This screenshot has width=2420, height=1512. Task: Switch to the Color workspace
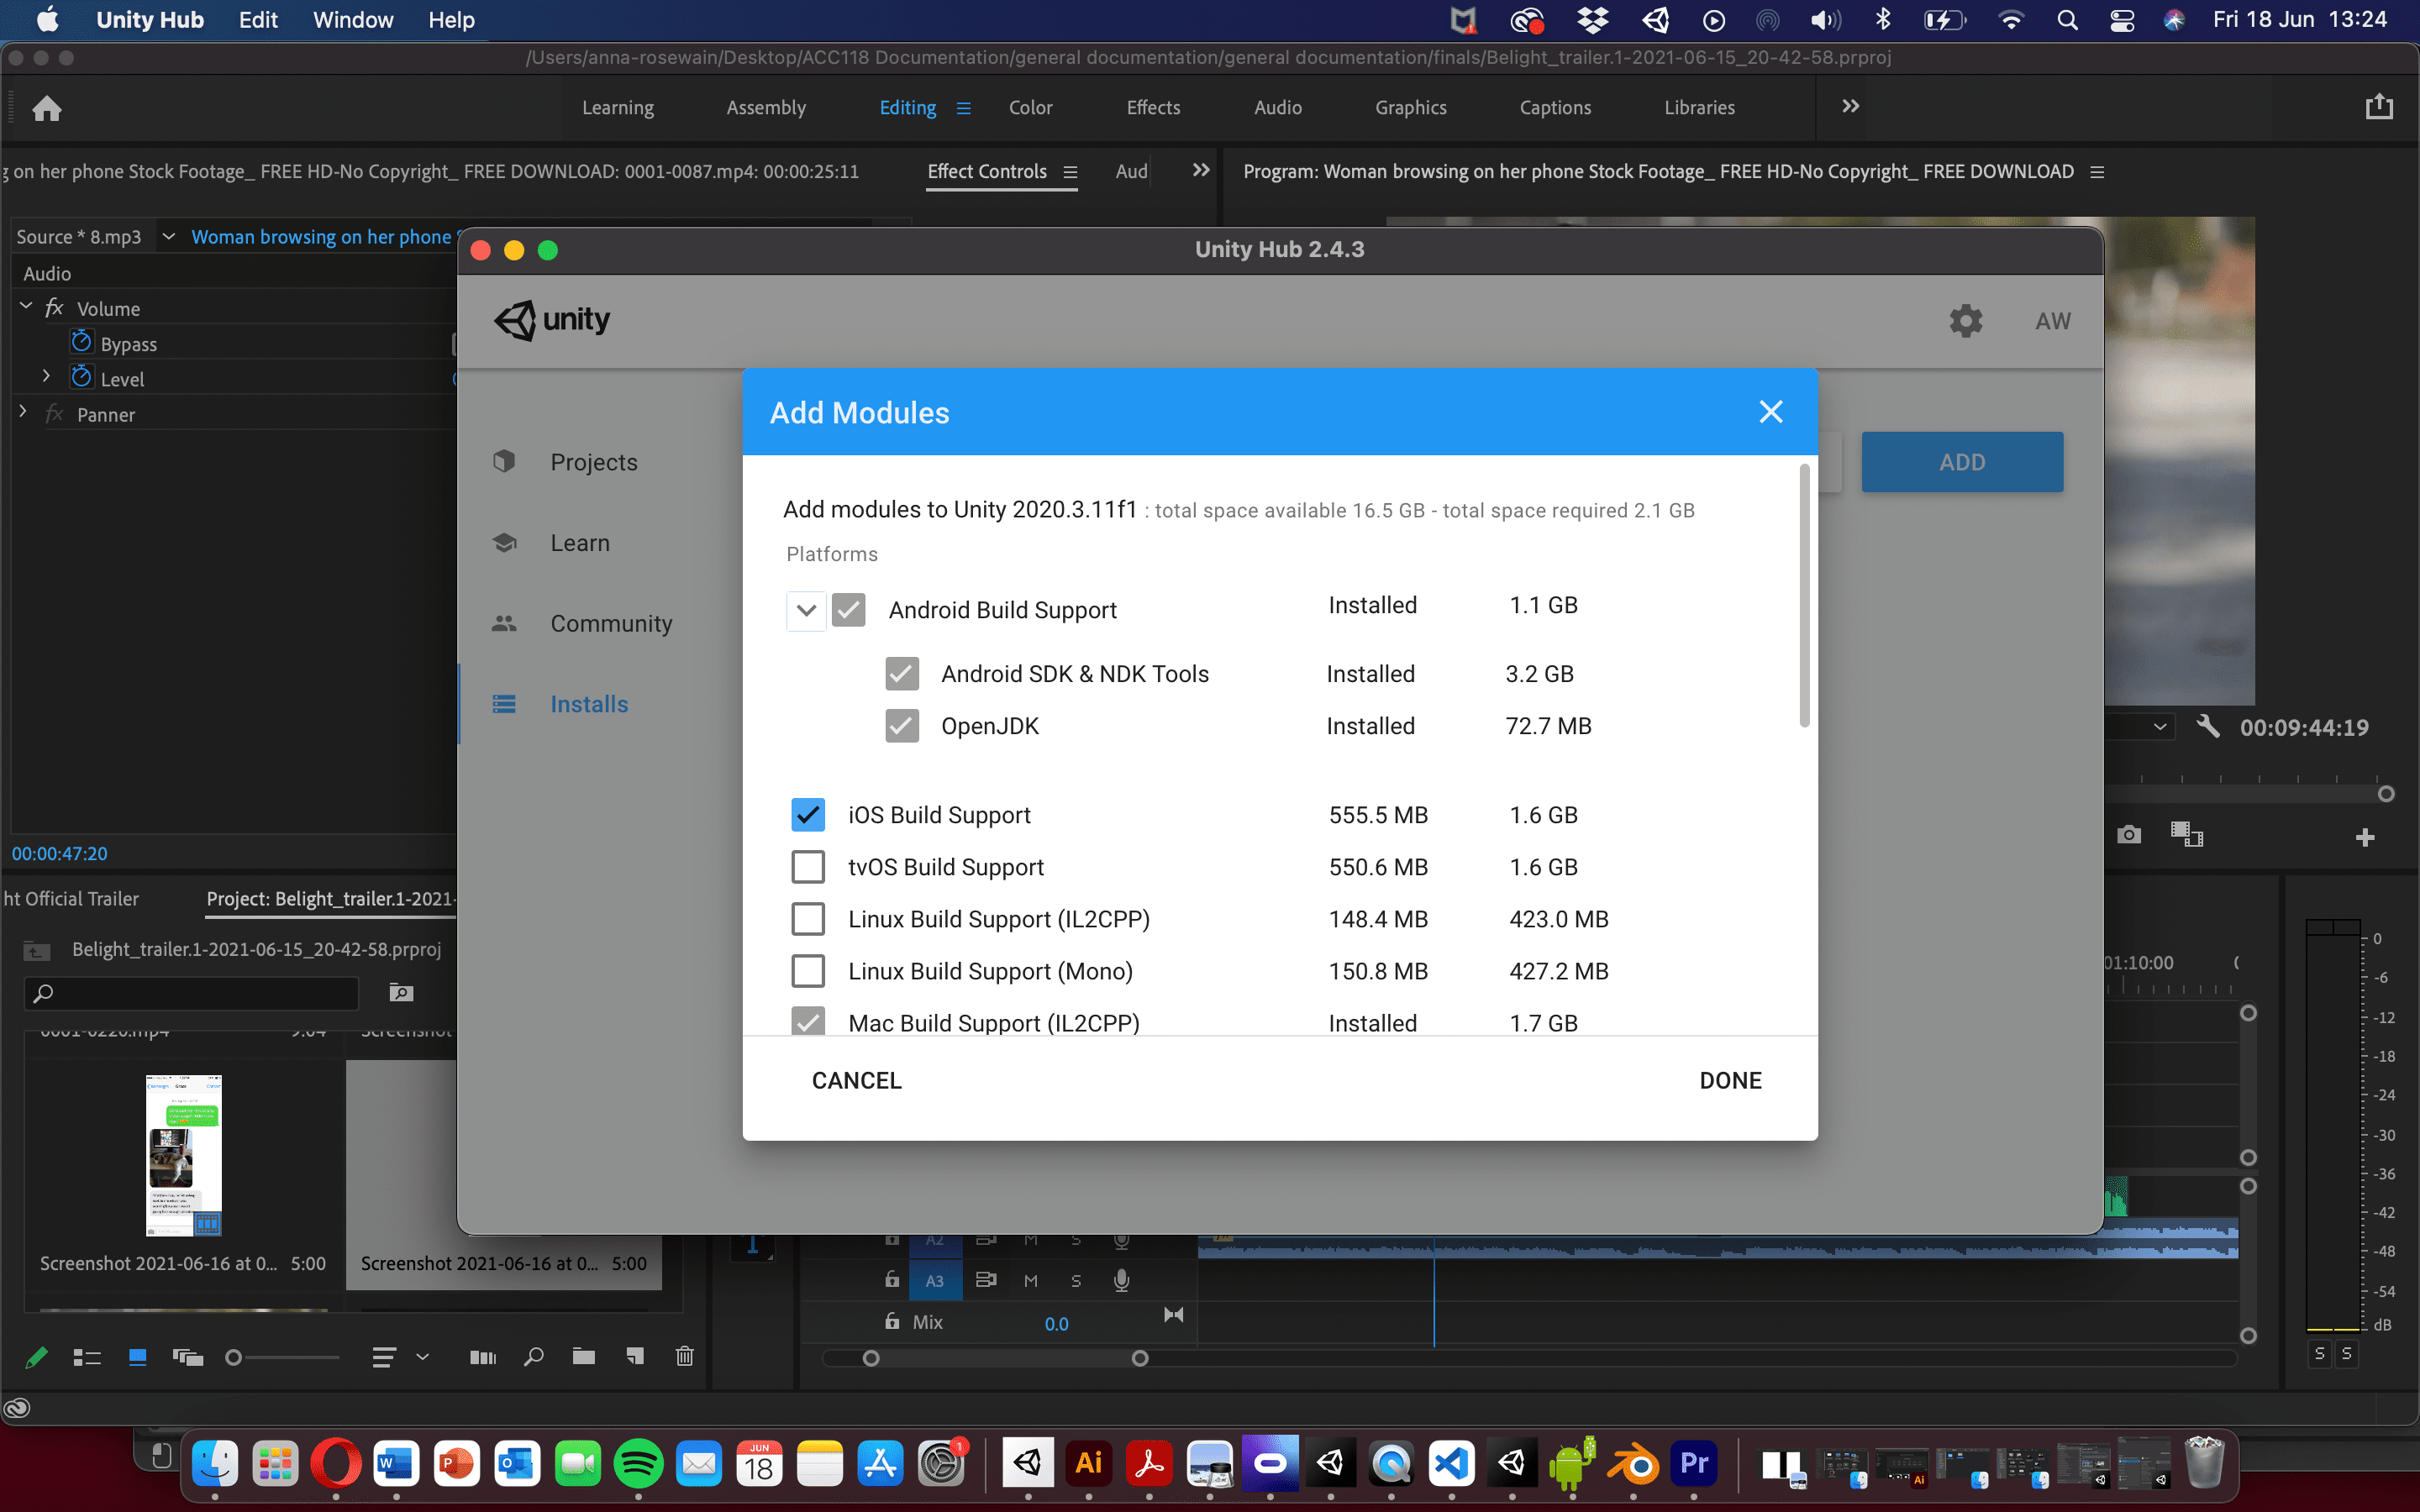point(1030,107)
